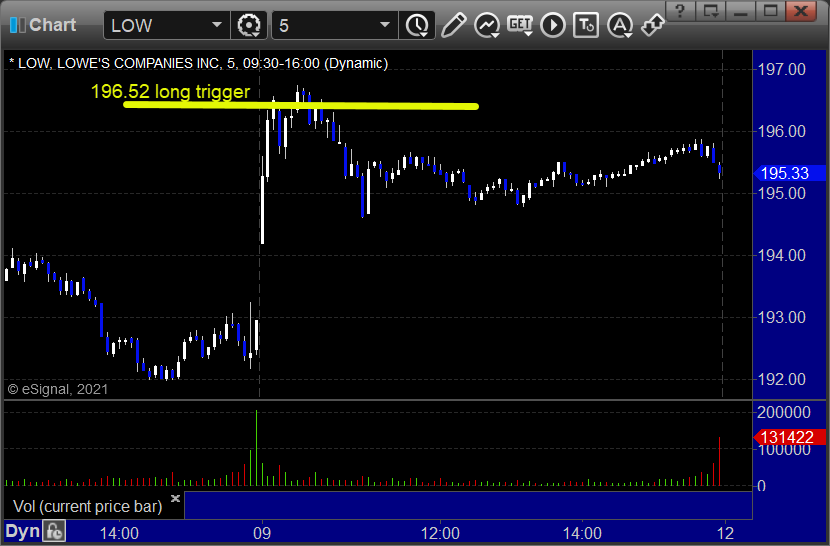Select the pencil drawing tool
830x546 pixels.
point(454,25)
